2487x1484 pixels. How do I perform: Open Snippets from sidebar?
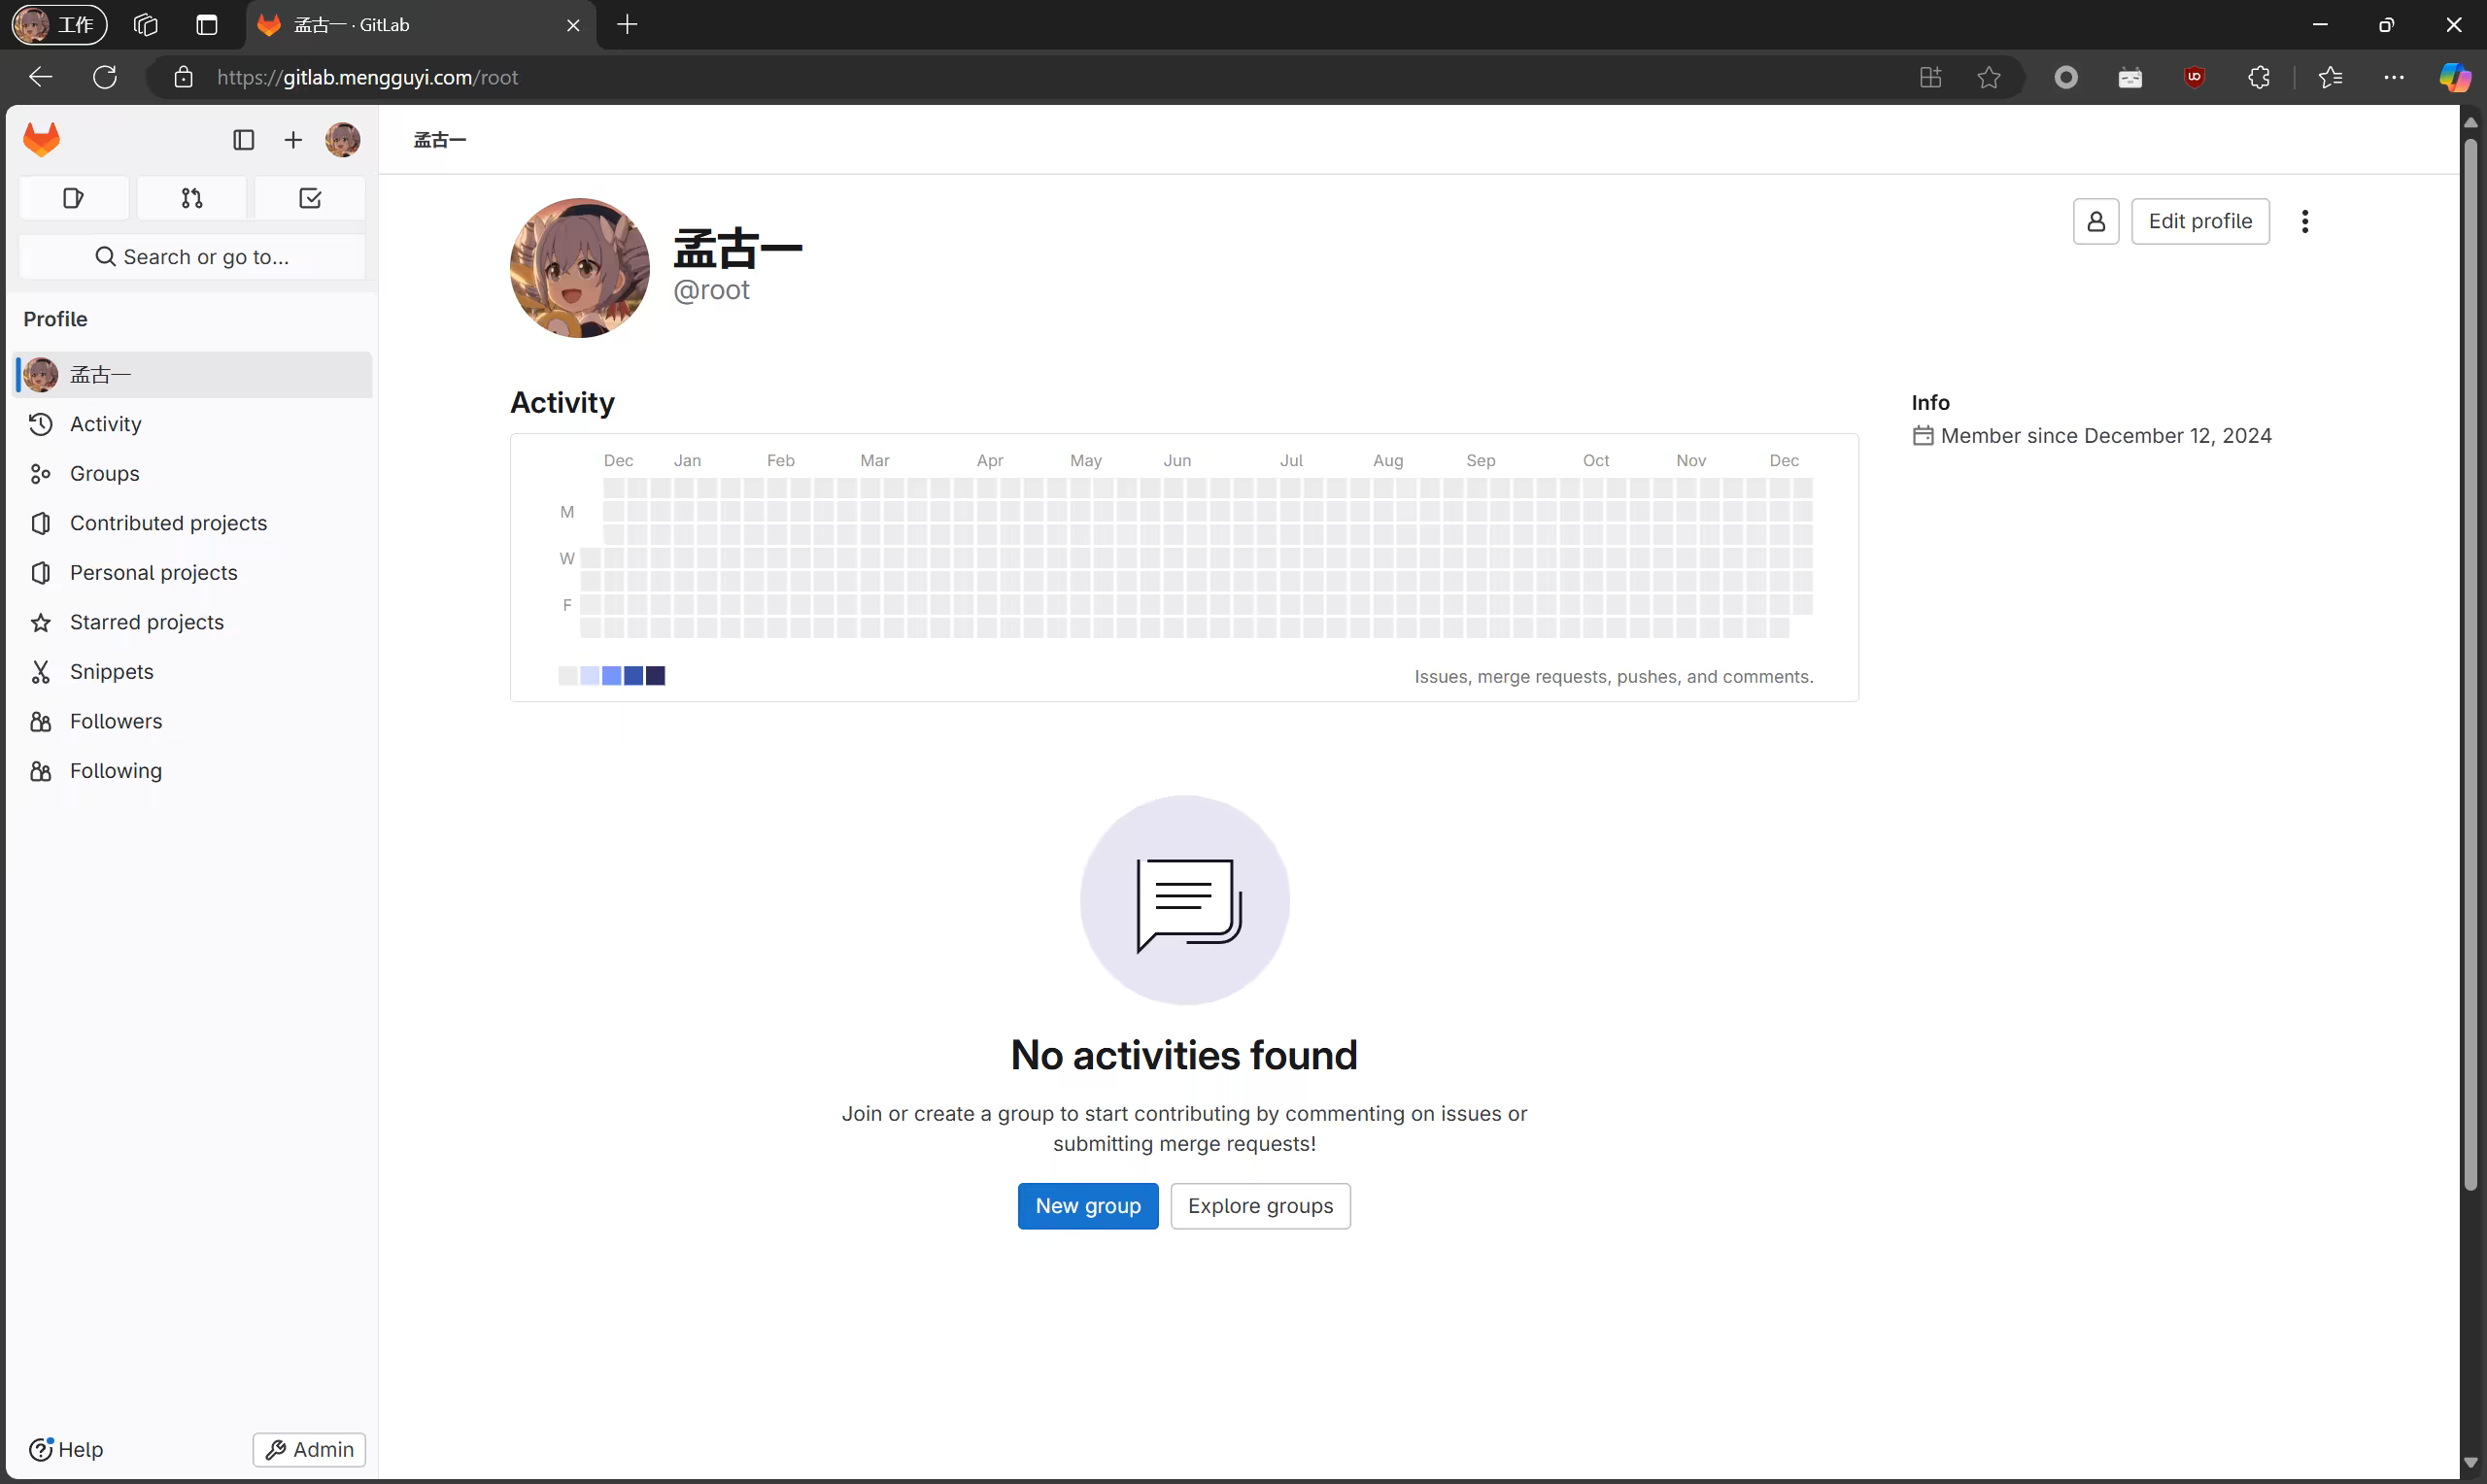[111, 672]
